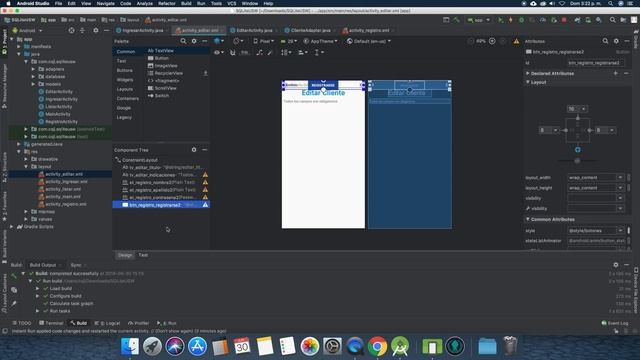Open the Logcat tool window tab
Viewport: 640px width, 360px height.
(107, 323)
